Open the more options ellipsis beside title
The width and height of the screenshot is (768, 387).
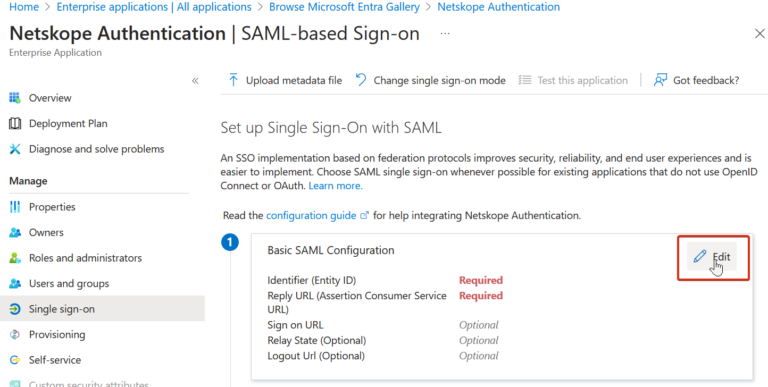445,33
